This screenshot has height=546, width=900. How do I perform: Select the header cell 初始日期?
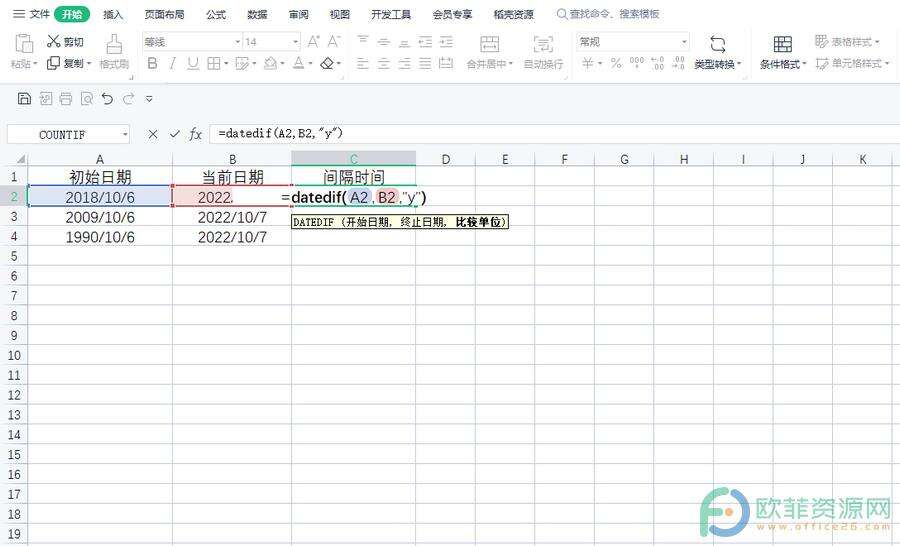point(100,177)
